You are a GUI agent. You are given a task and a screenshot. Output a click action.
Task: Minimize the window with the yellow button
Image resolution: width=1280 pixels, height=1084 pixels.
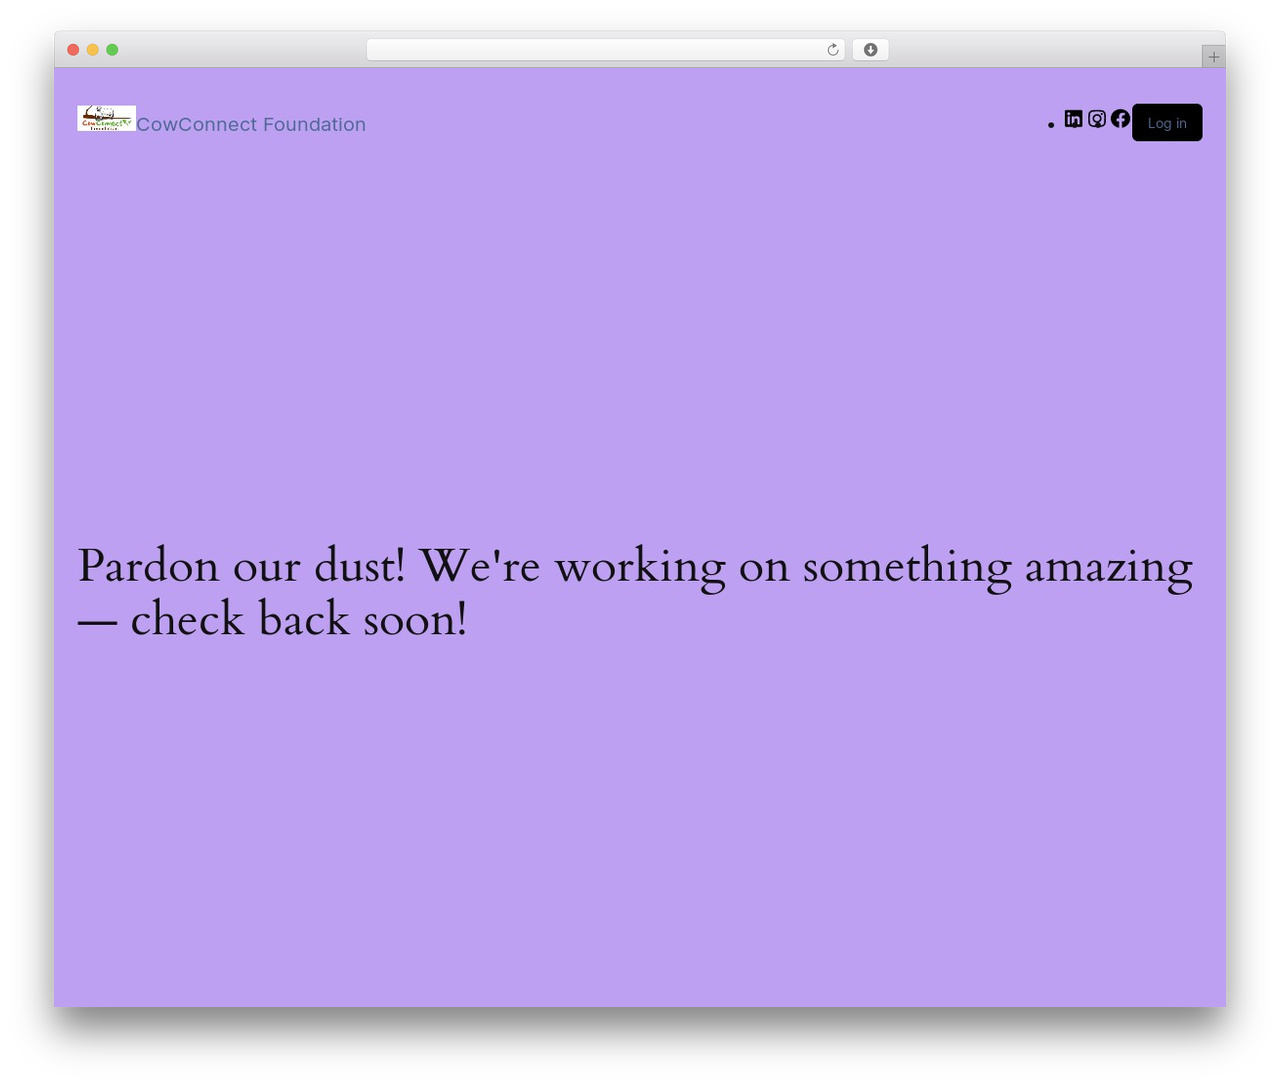pos(93,50)
